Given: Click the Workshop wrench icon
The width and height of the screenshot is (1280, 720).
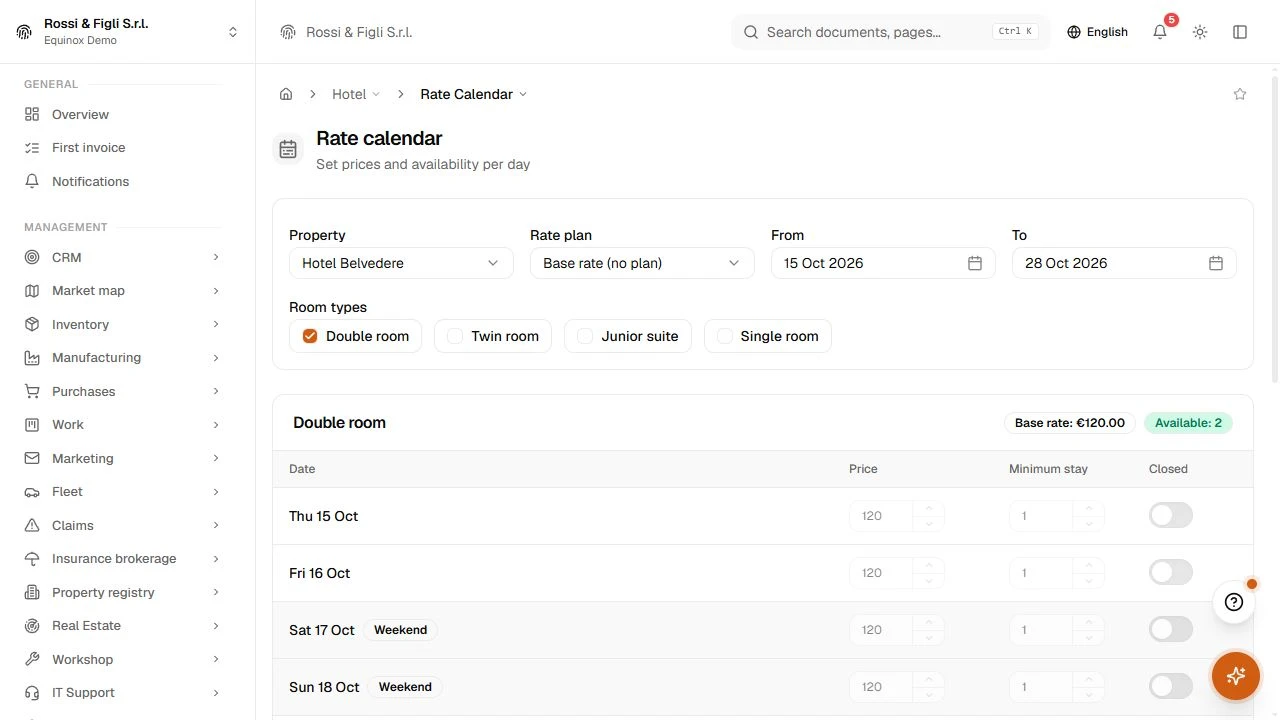Looking at the screenshot, I should (x=32, y=659).
